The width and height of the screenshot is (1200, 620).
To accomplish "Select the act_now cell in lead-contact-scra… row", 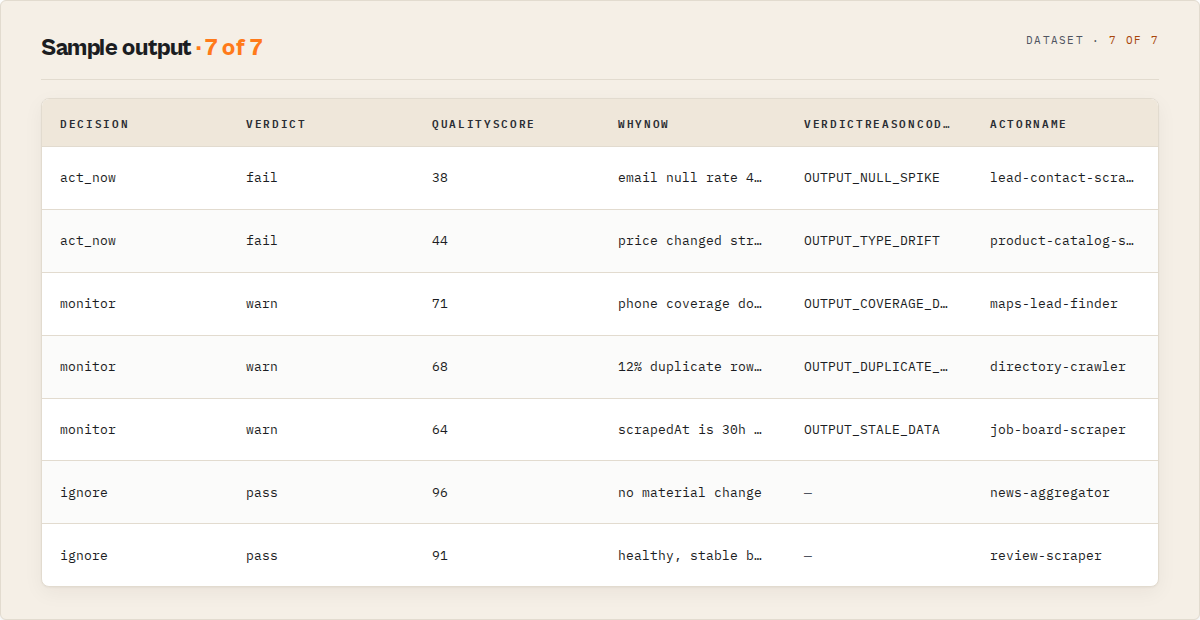I will click(88, 178).
